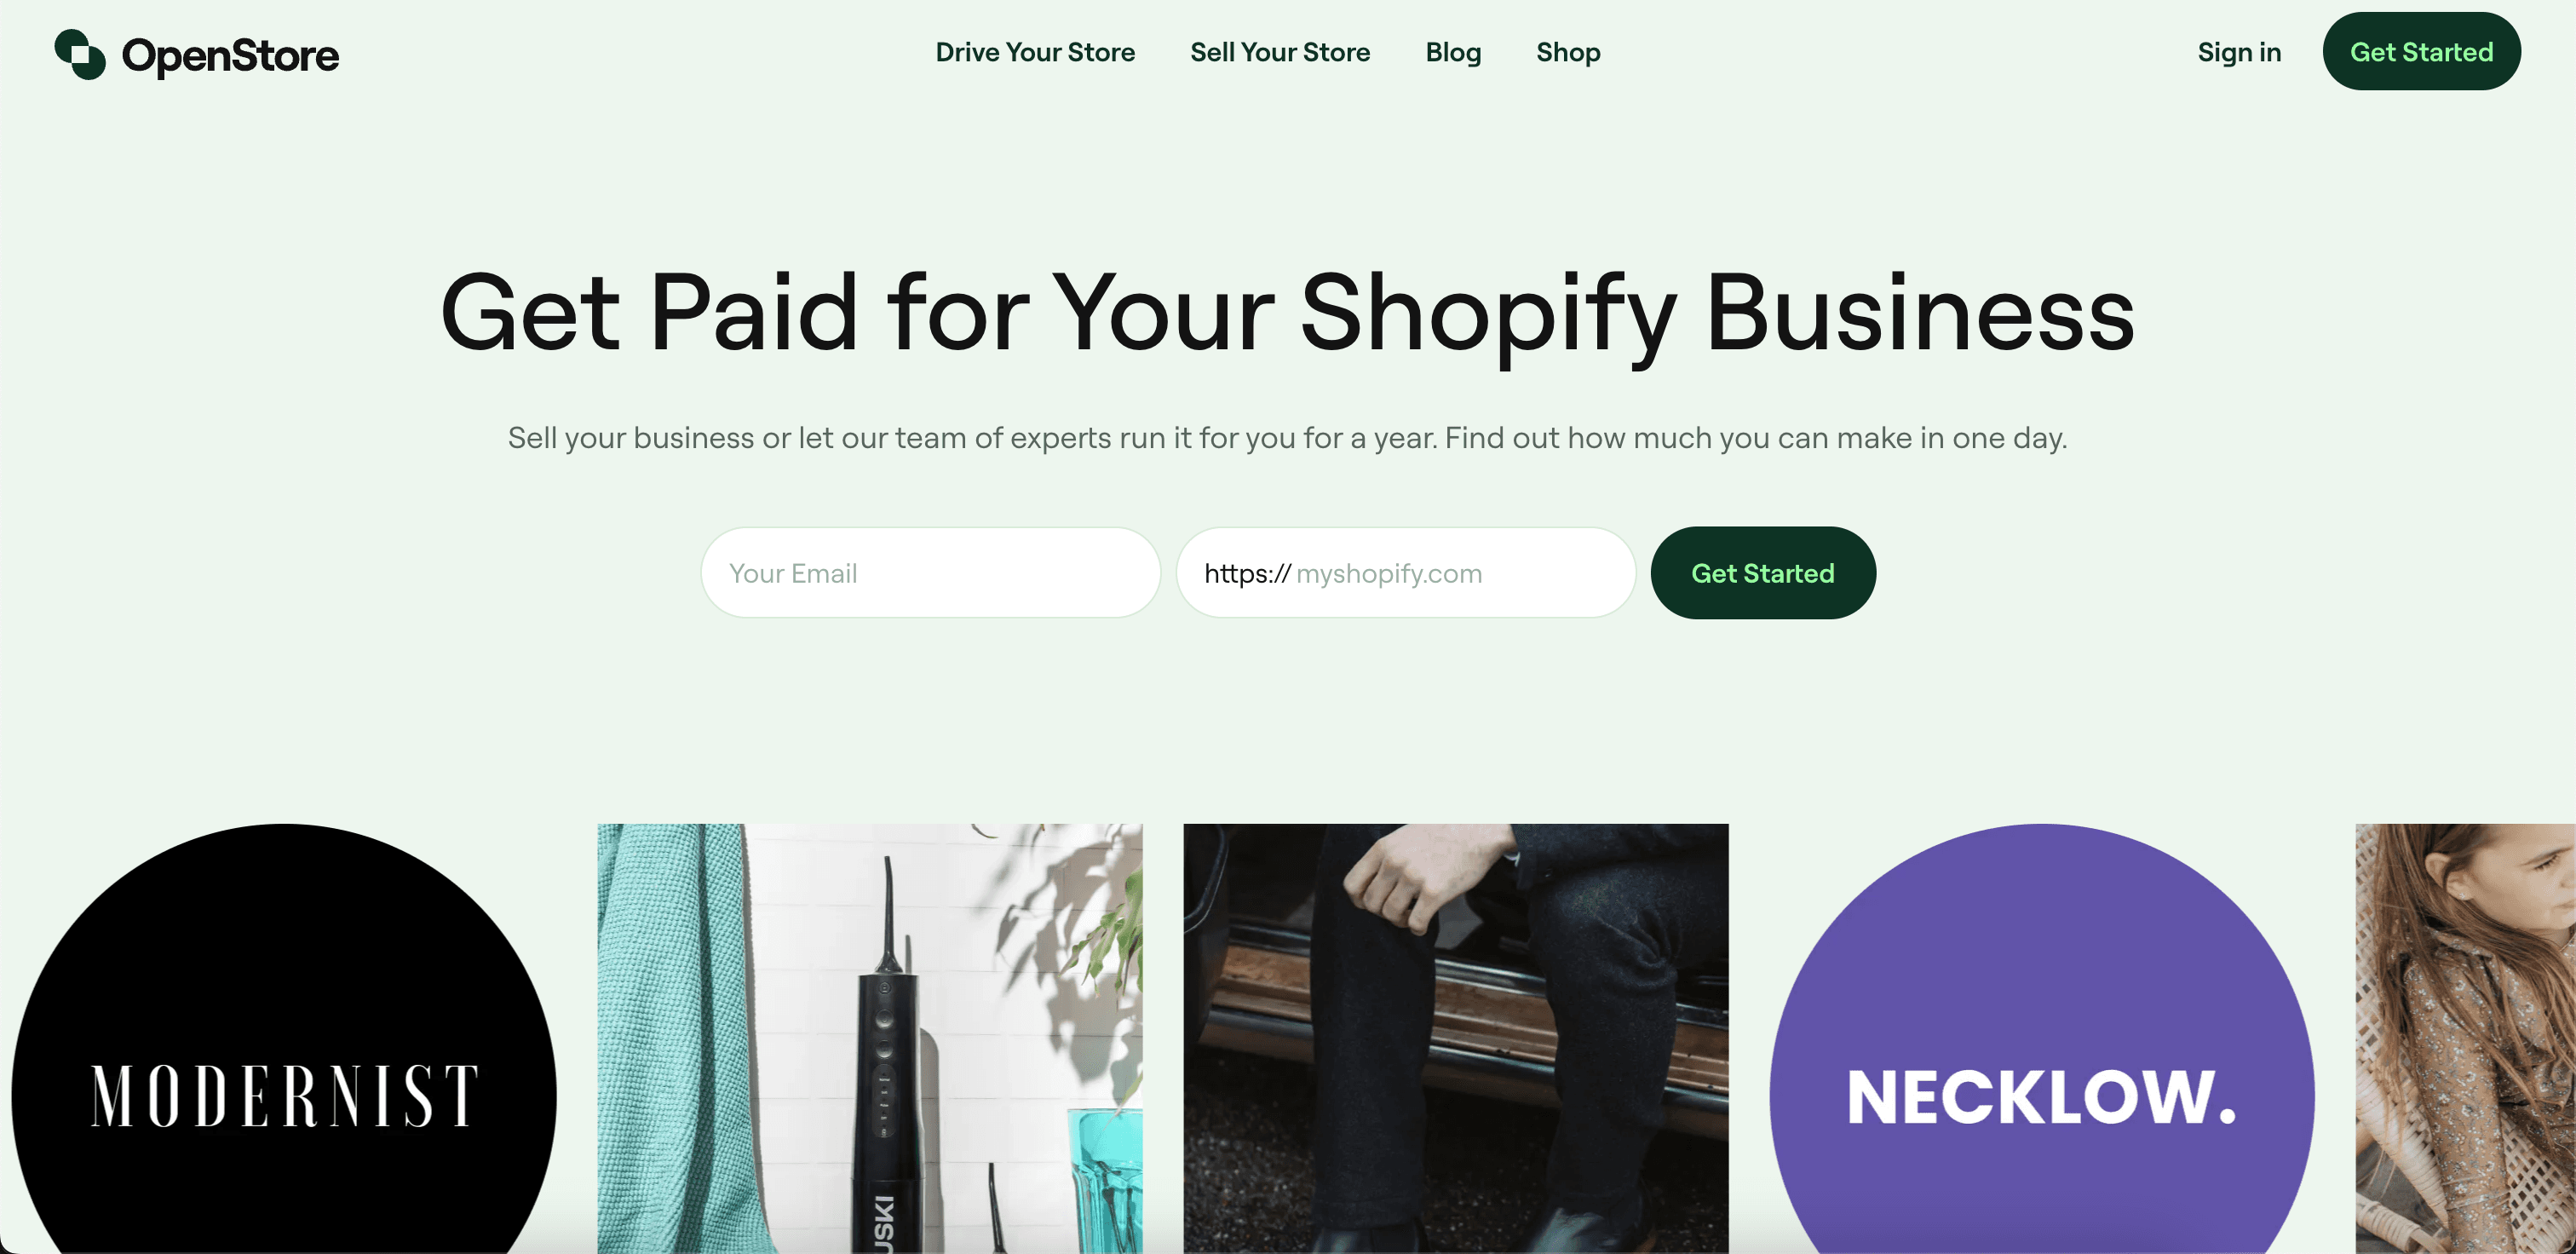Click header Get Started button

pyautogui.click(x=2421, y=51)
